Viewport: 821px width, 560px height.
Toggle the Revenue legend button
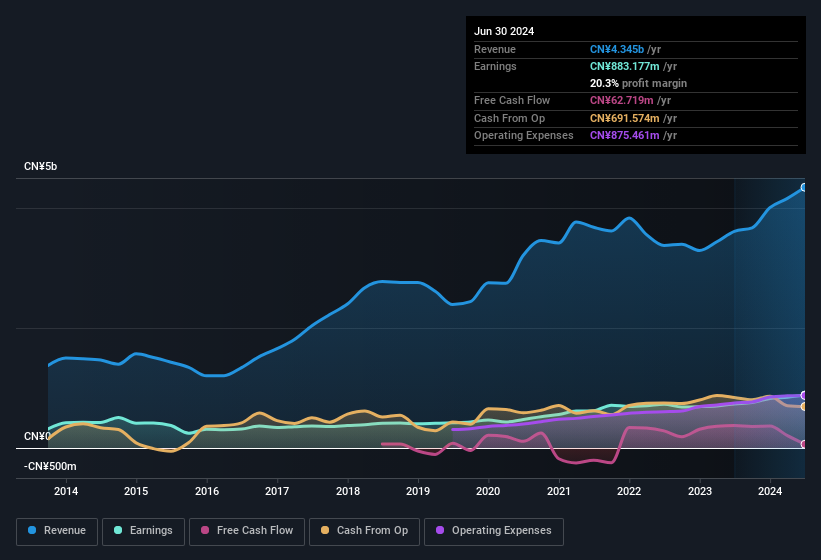pos(57,531)
